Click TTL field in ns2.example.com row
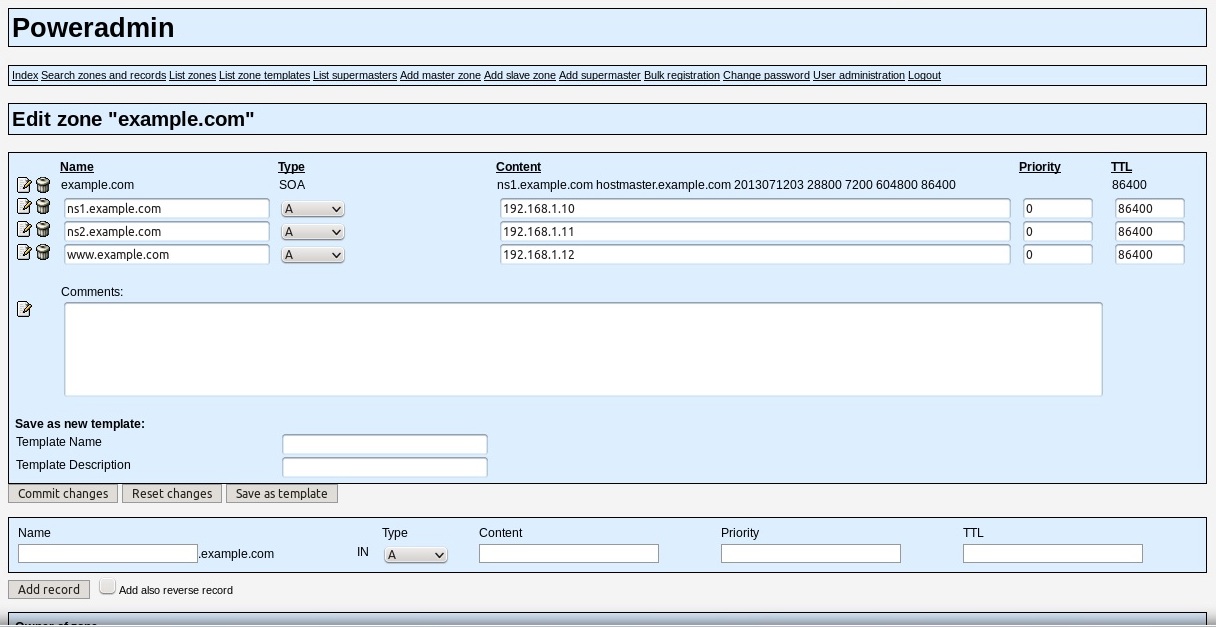Viewport: 1216px width, 627px height. coord(1150,231)
